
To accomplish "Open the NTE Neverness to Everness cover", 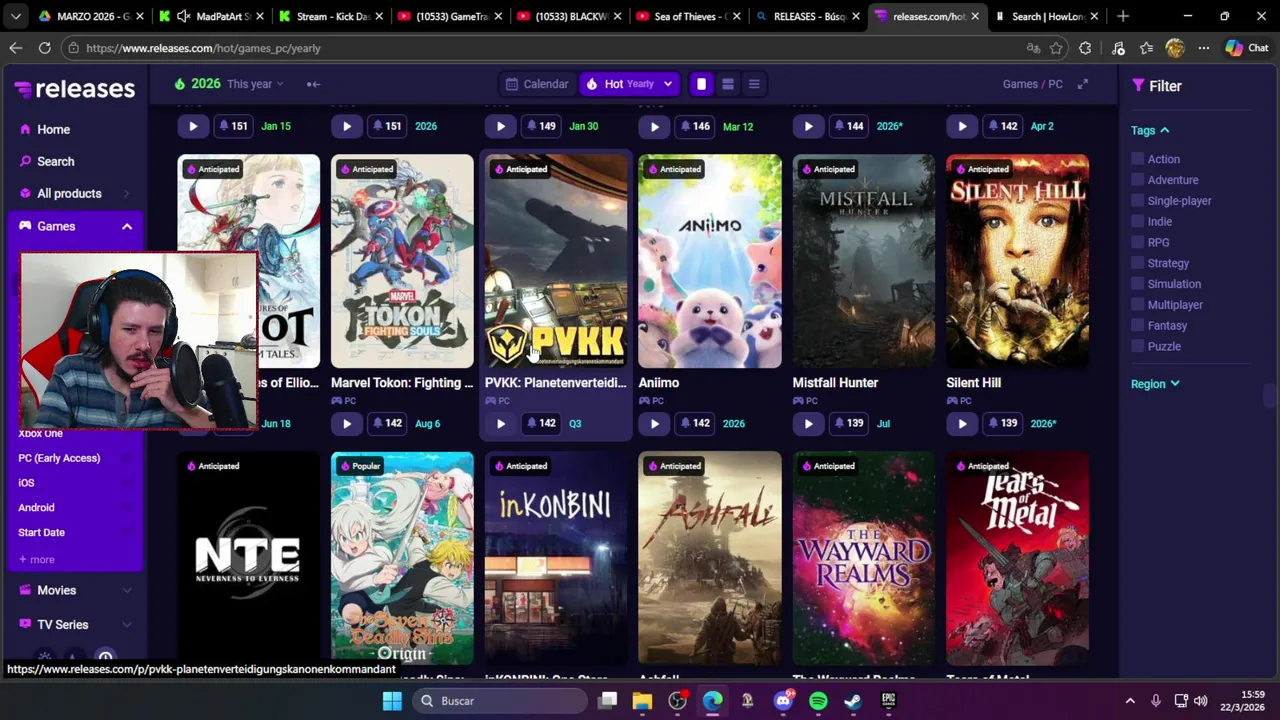I will [x=248, y=558].
